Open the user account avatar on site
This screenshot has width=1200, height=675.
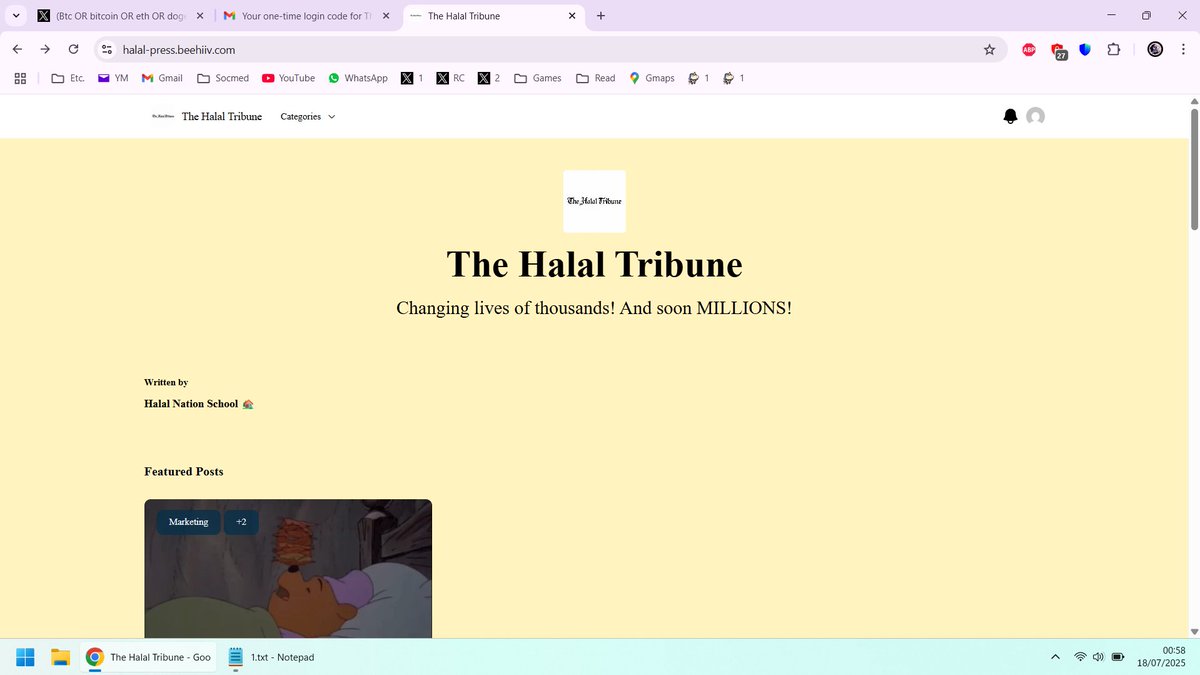1036,117
